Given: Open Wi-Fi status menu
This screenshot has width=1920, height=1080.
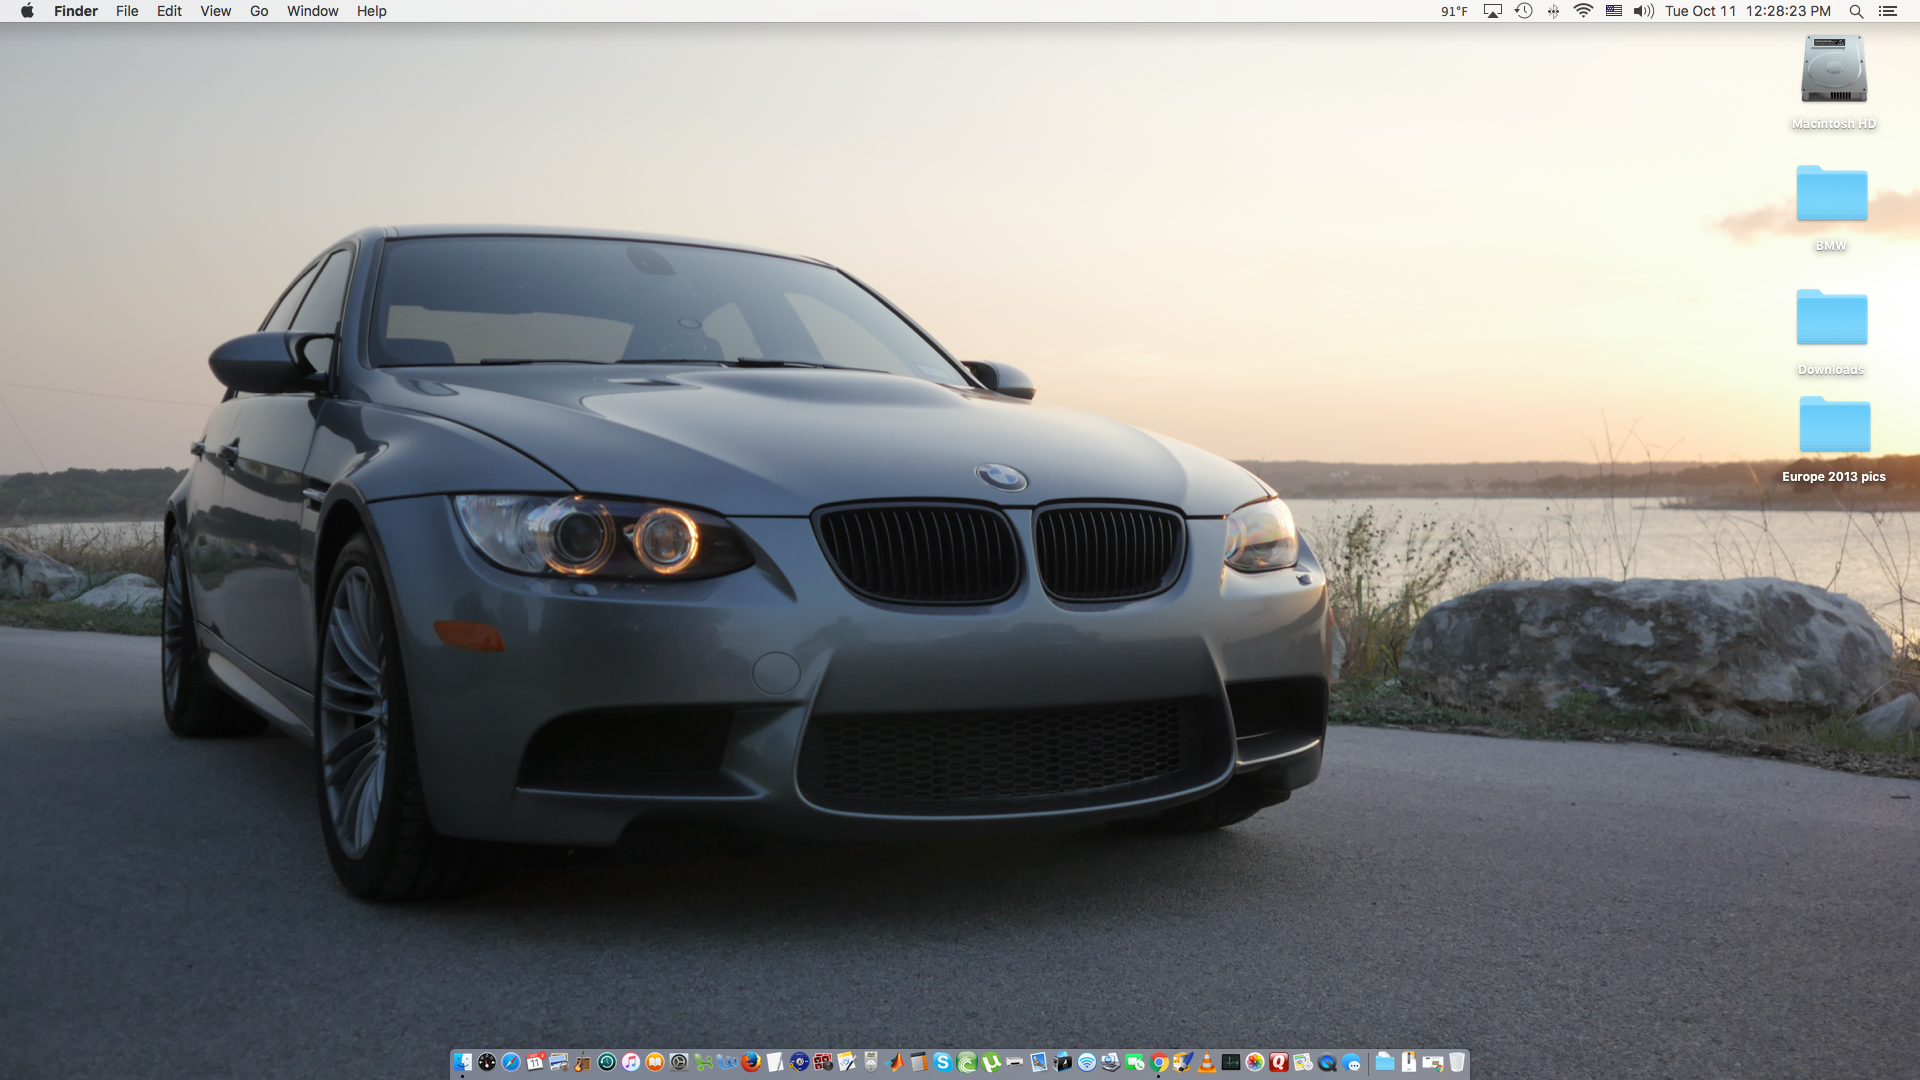Looking at the screenshot, I should point(1583,11).
